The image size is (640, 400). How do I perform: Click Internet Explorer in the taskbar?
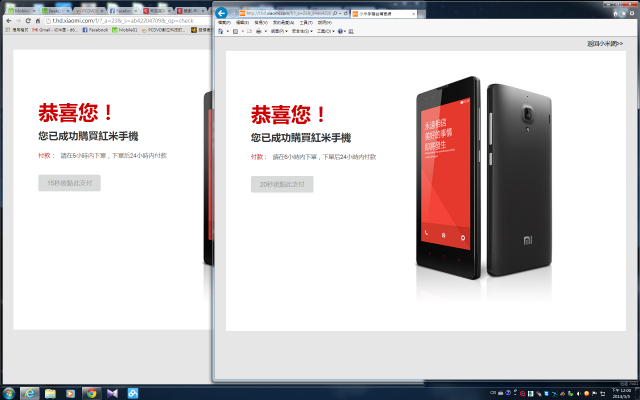tap(29, 393)
